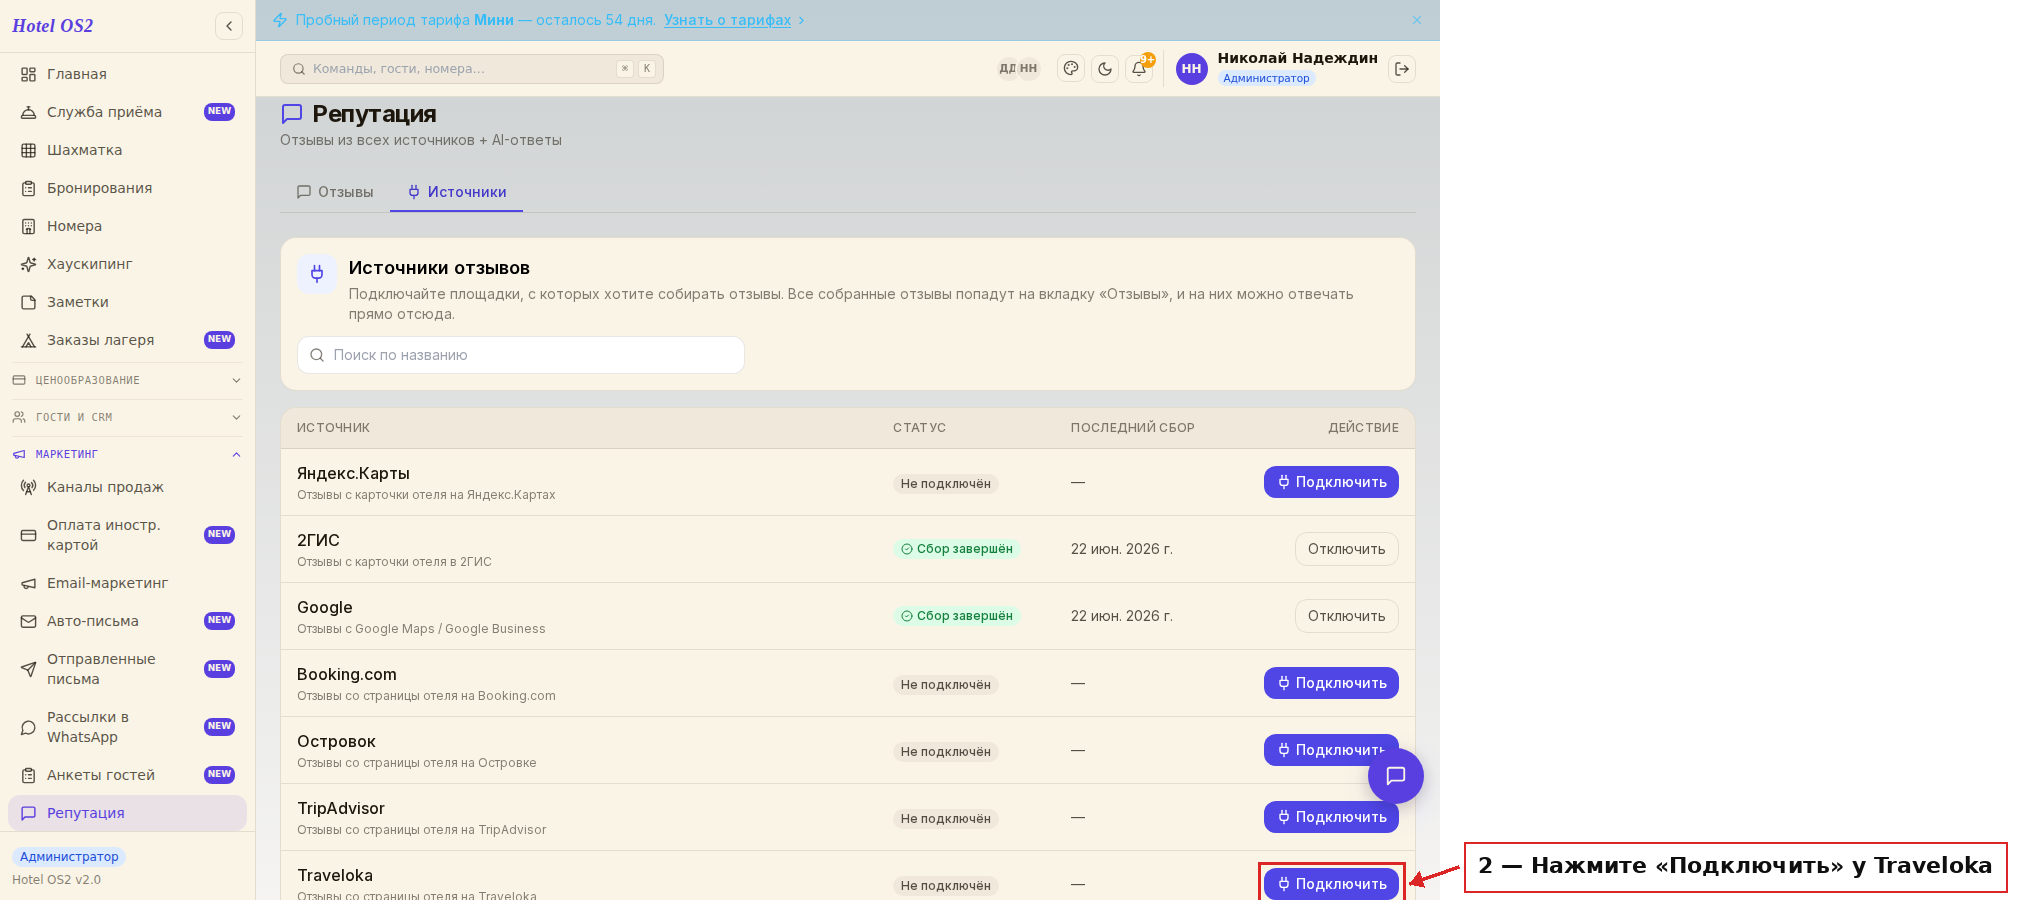Image resolution: width=2031 pixels, height=900 pixels.
Task: Open the Главная dashboard item
Action: [x=127, y=74]
